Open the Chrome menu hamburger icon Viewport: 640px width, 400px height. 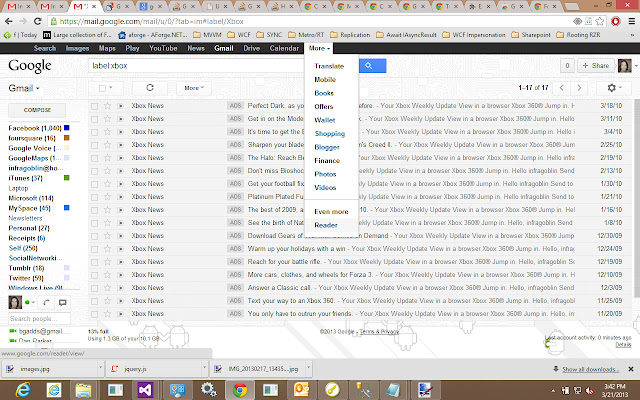coord(631,21)
